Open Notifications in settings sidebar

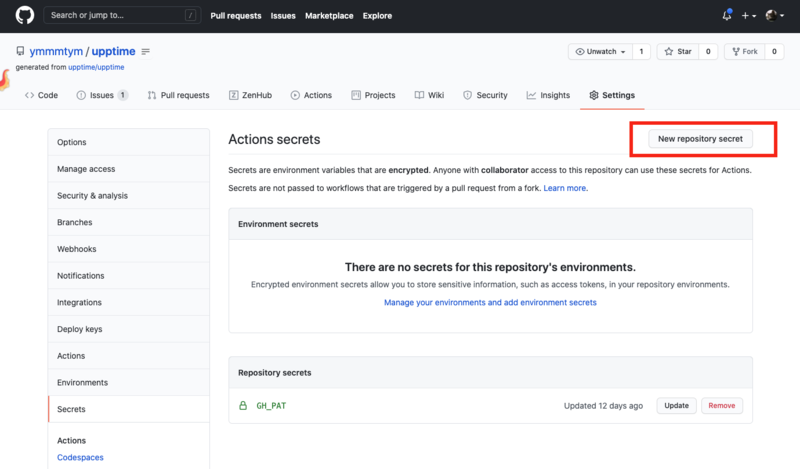pos(129,276)
